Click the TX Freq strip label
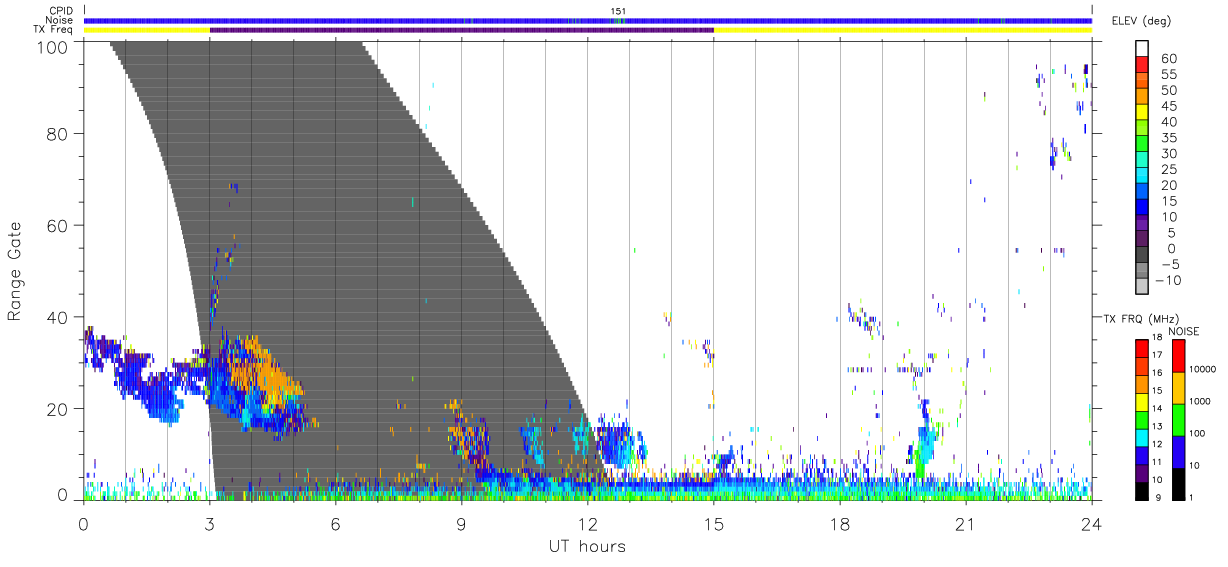1228x567 pixels. pos(54,30)
